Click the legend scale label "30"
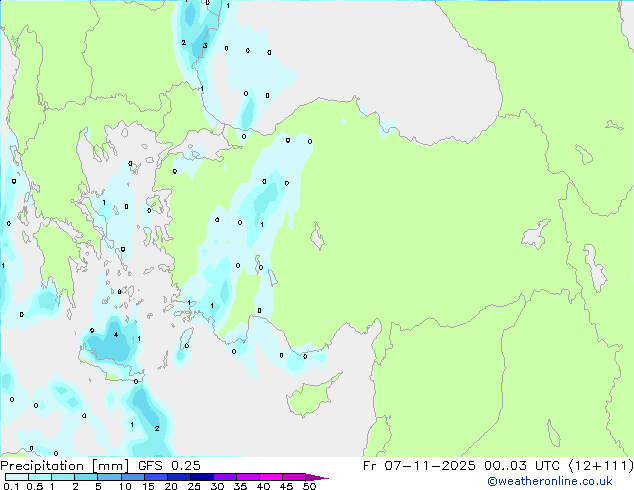The height and width of the screenshot is (490, 634). pyautogui.click(x=217, y=486)
